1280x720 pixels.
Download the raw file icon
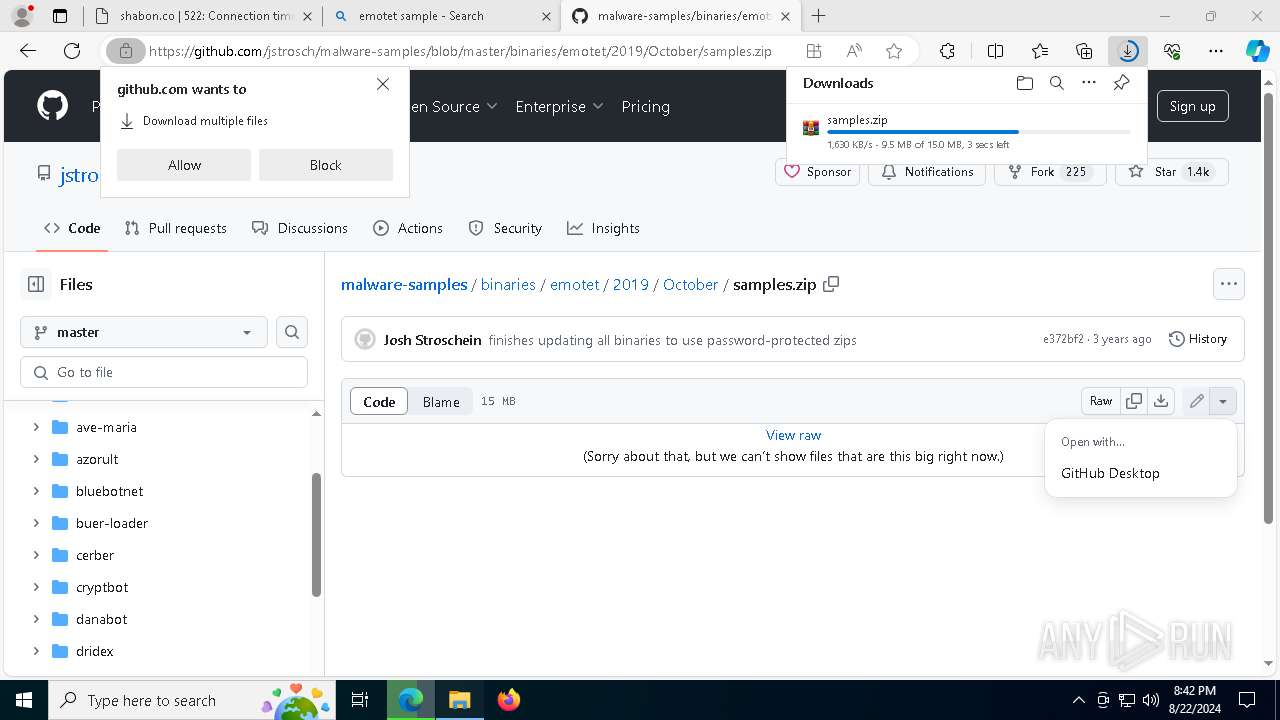coord(1161,401)
